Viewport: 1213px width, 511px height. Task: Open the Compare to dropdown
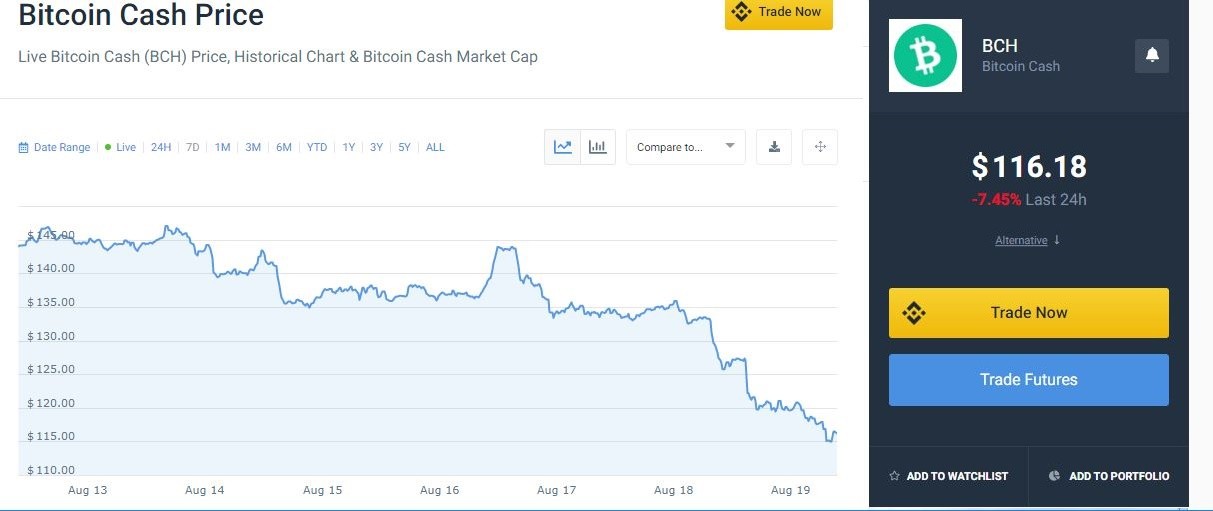pos(686,147)
